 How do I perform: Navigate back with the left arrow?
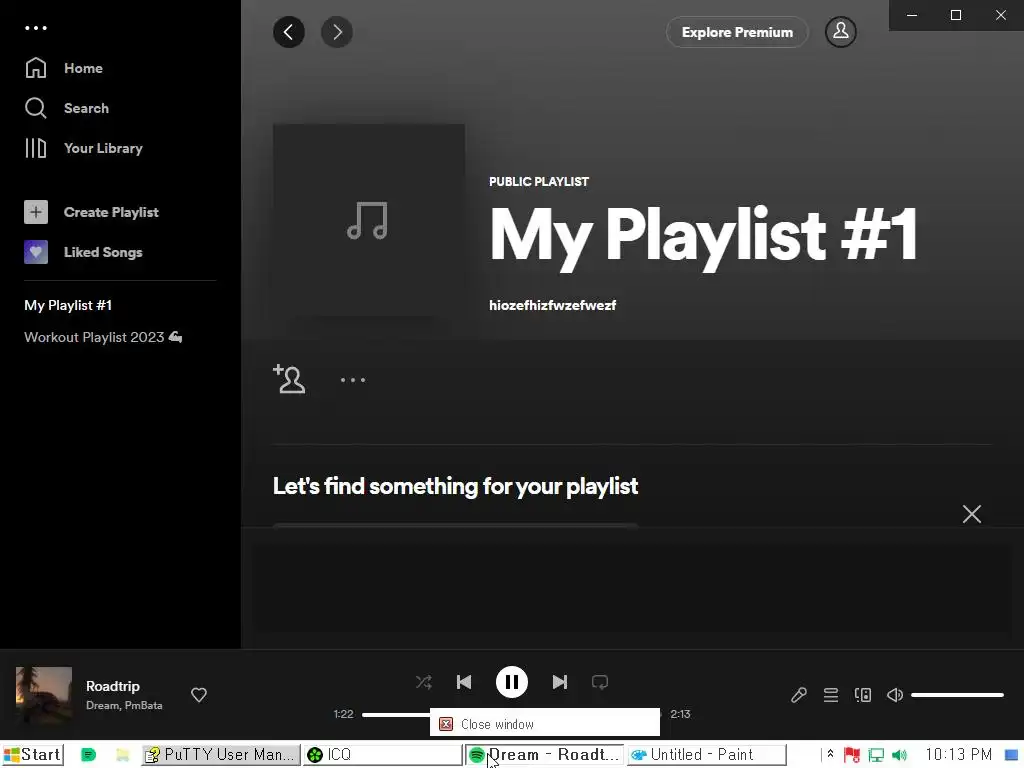[x=289, y=32]
